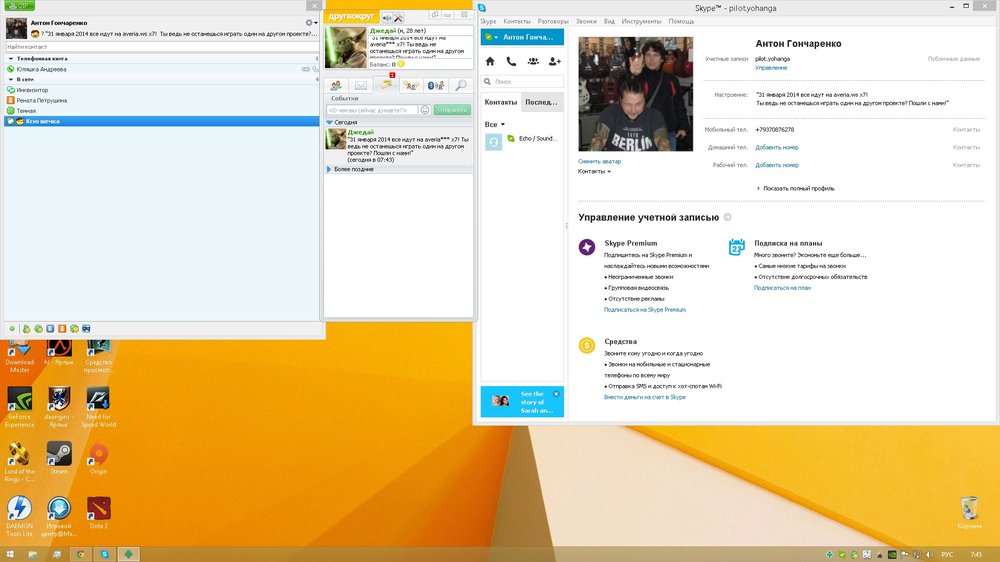Screen dimensions: 1000x562
Task: Click the add contact icon in Skype
Action: pos(555,62)
